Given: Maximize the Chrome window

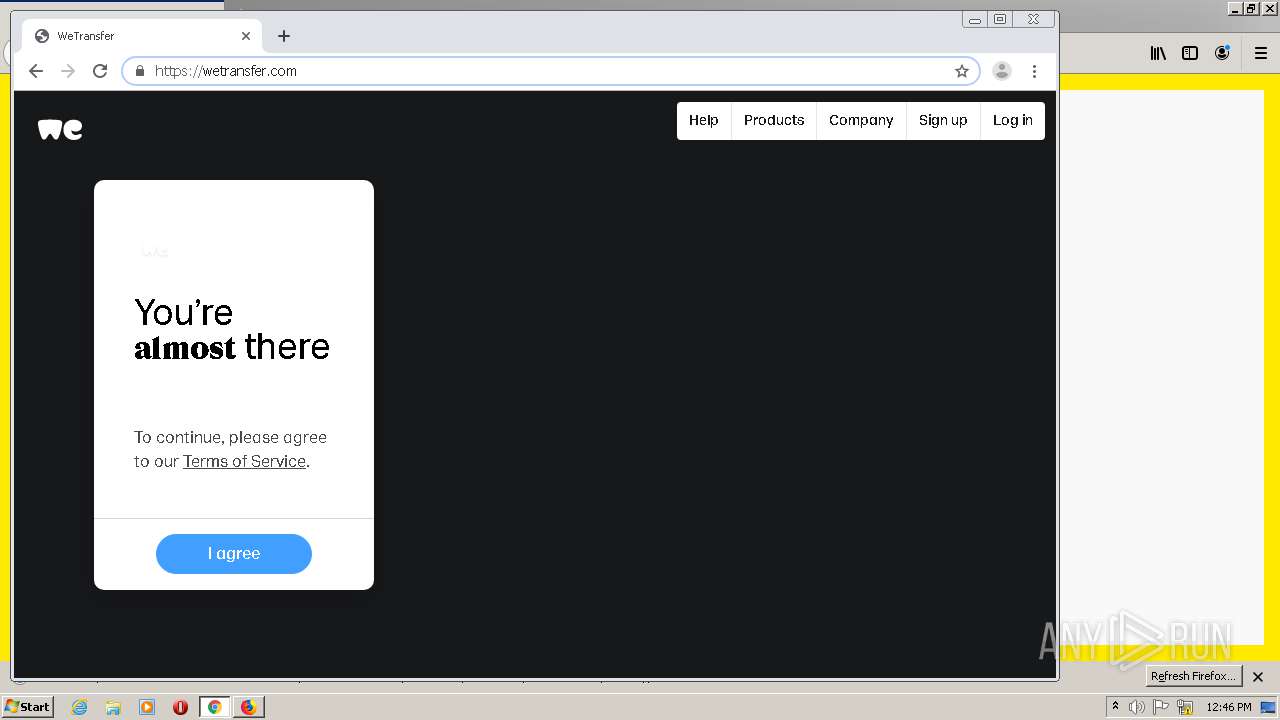Looking at the screenshot, I should coord(1000,19).
